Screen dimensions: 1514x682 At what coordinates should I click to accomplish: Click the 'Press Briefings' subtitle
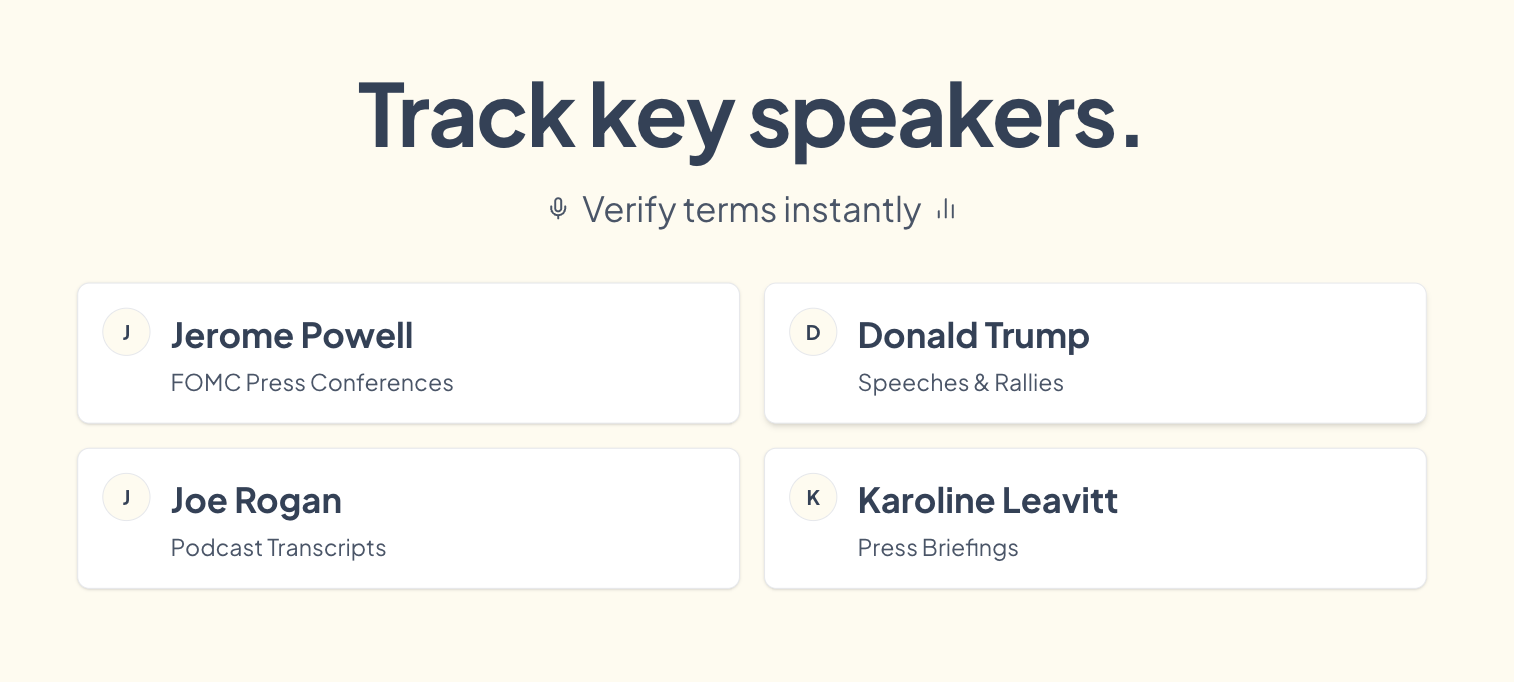point(938,548)
